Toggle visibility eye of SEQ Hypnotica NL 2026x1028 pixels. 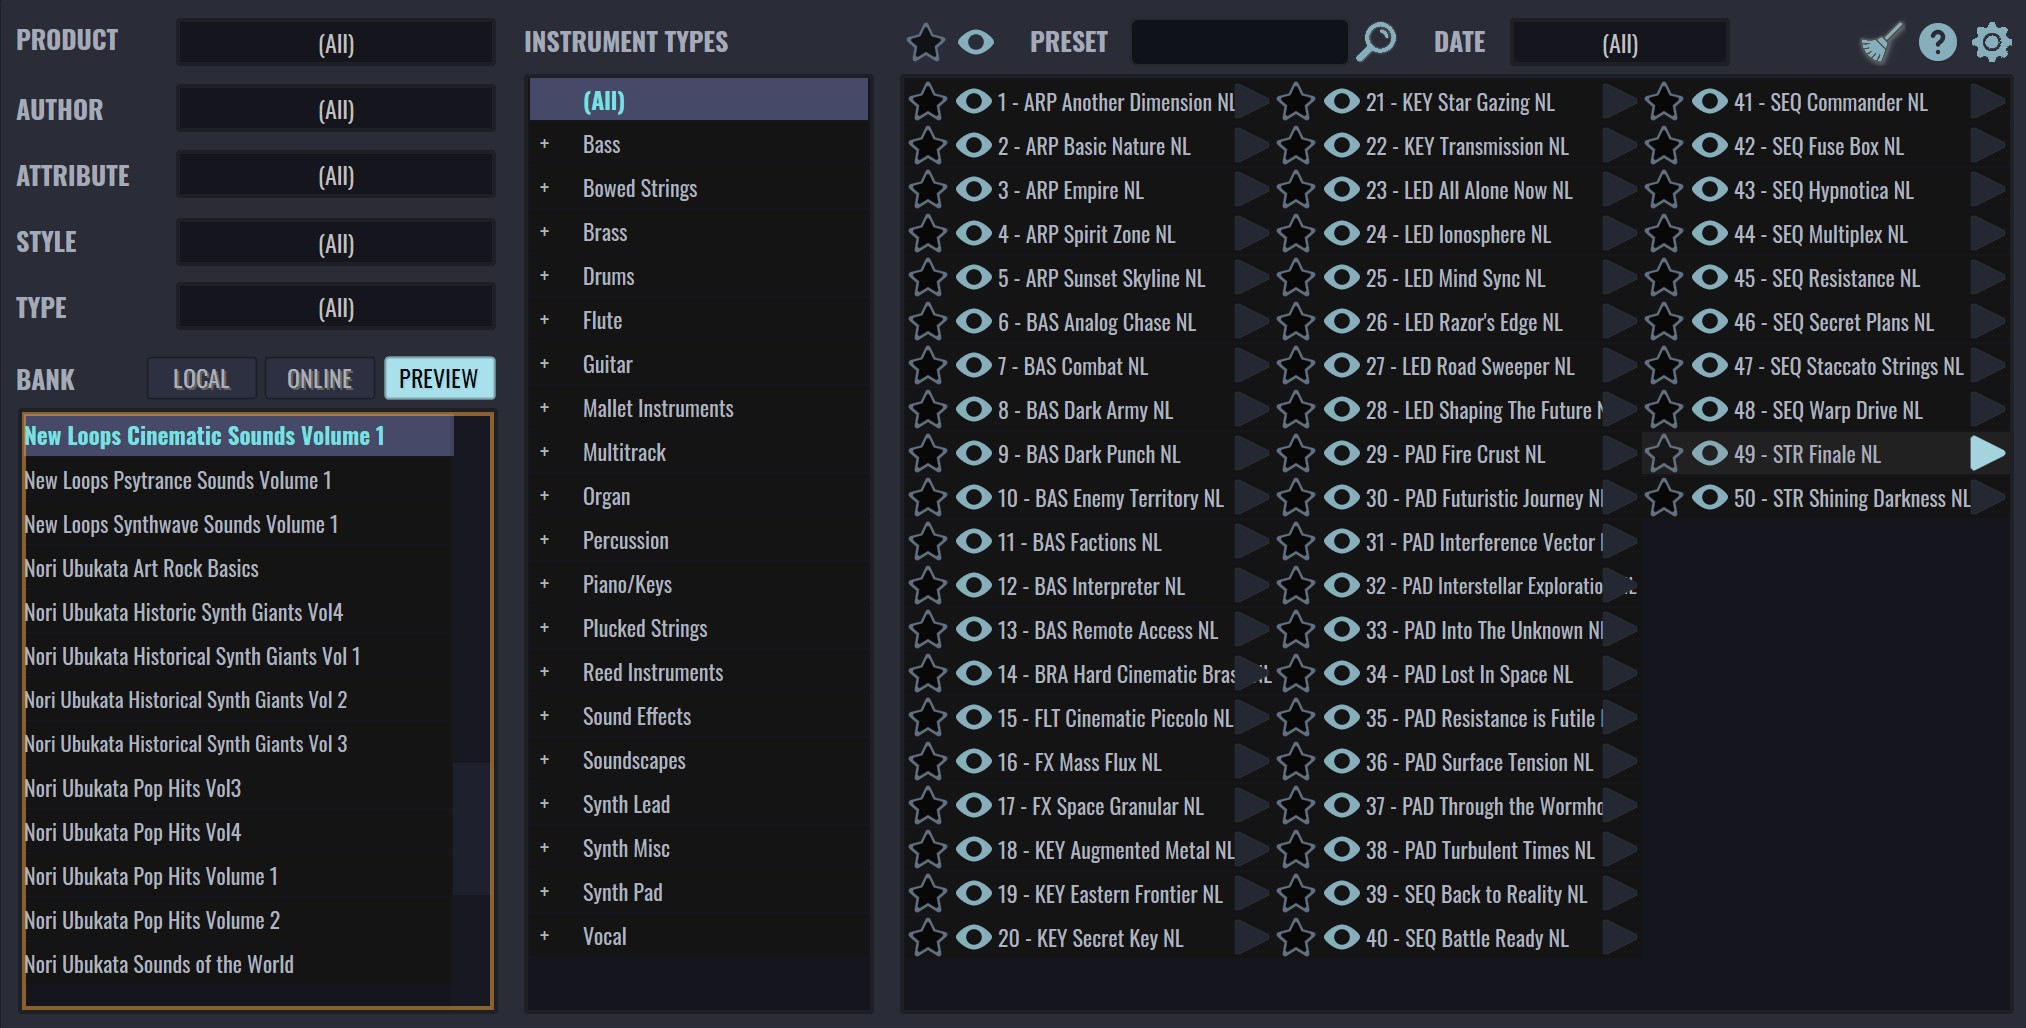click(x=1709, y=190)
